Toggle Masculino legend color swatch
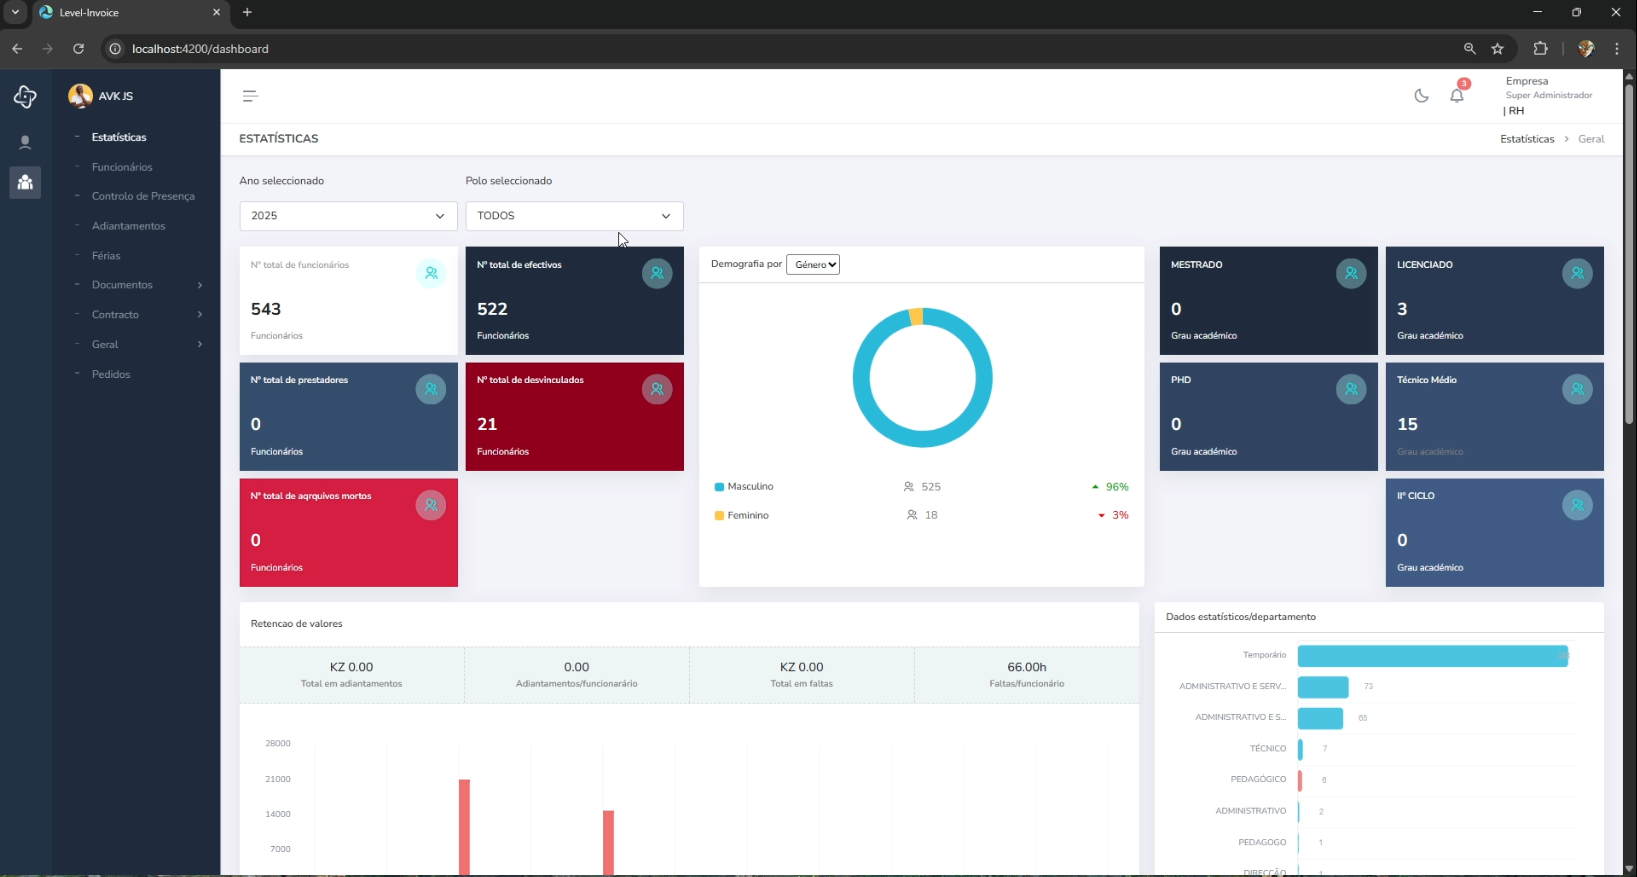The width and height of the screenshot is (1637, 877). pos(719,487)
